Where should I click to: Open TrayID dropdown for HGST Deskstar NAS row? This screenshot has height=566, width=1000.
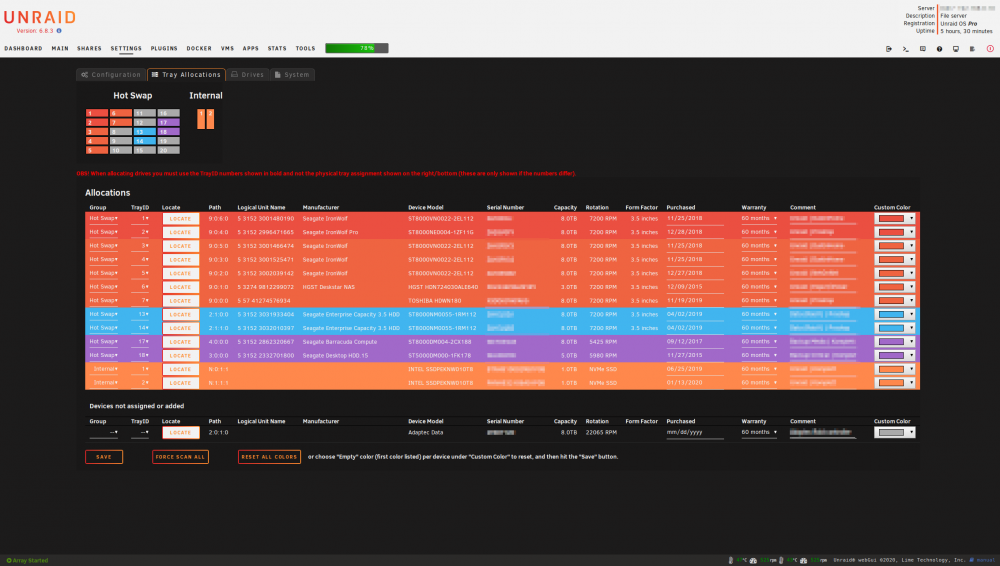click(140, 287)
